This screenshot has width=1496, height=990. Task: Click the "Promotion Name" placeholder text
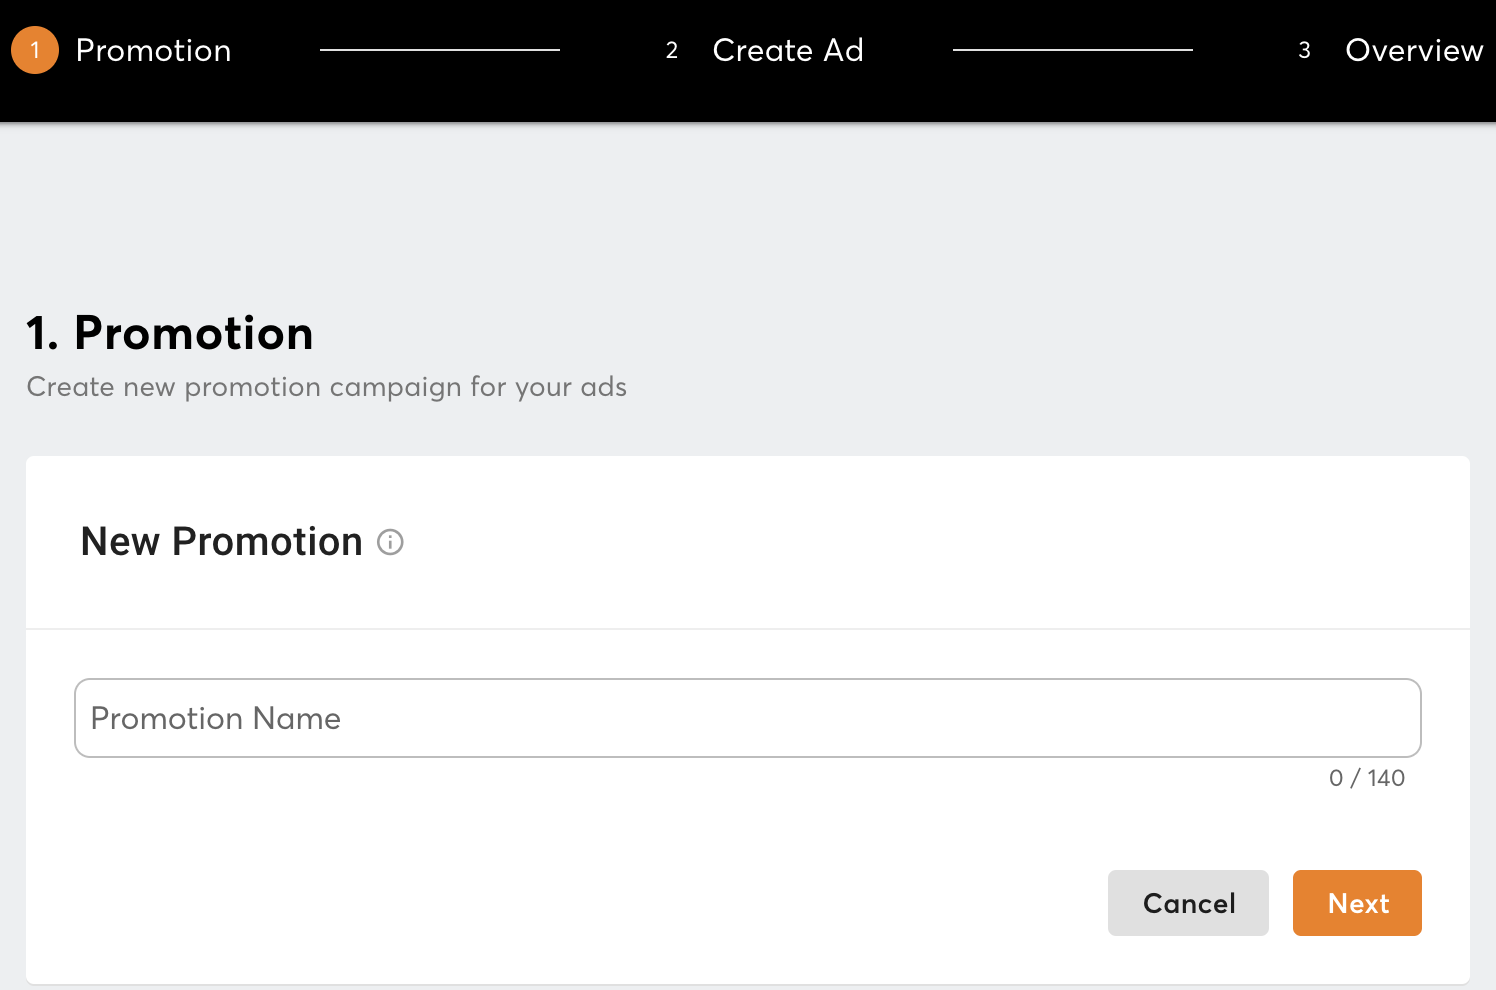(x=216, y=718)
